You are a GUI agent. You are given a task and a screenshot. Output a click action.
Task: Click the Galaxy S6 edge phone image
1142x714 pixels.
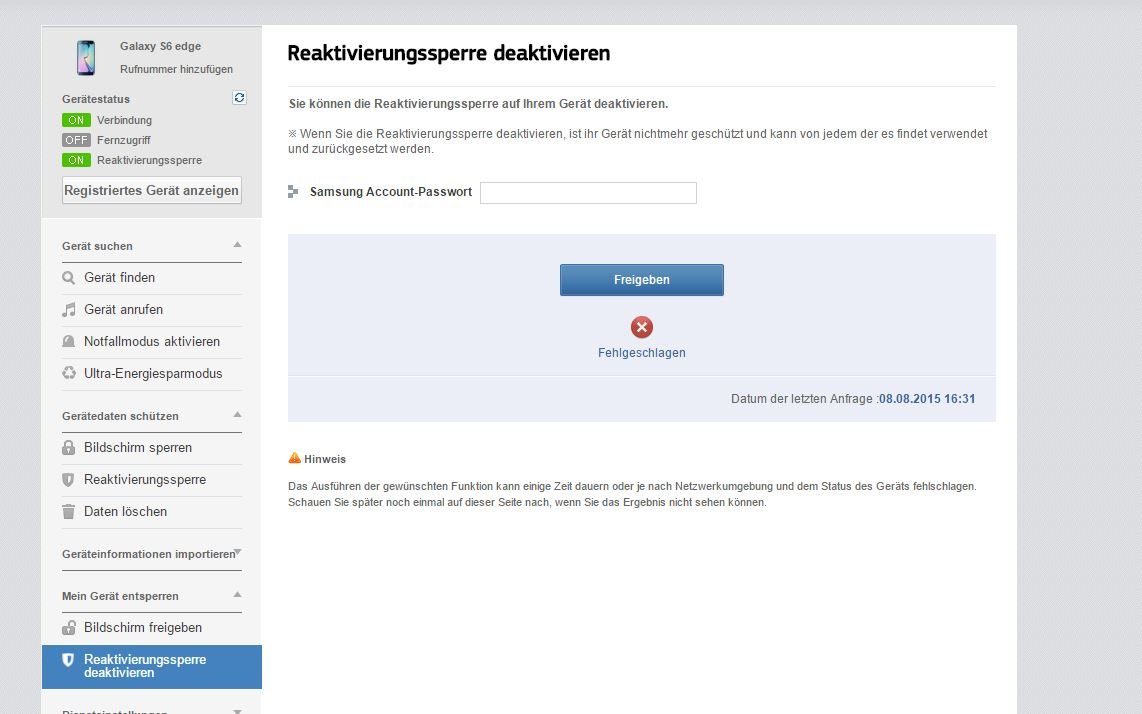click(86, 58)
